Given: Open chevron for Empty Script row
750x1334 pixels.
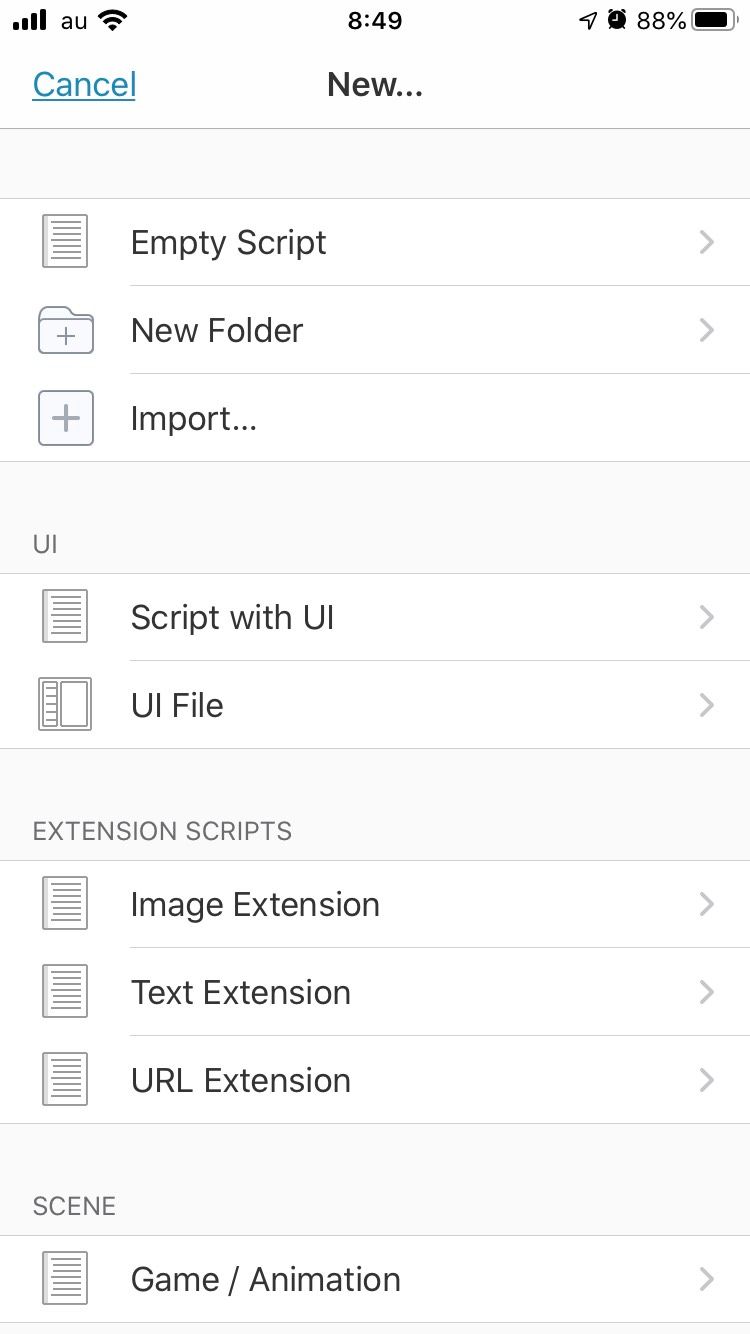Looking at the screenshot, I should pyautogui.click(x=707, y=242).
